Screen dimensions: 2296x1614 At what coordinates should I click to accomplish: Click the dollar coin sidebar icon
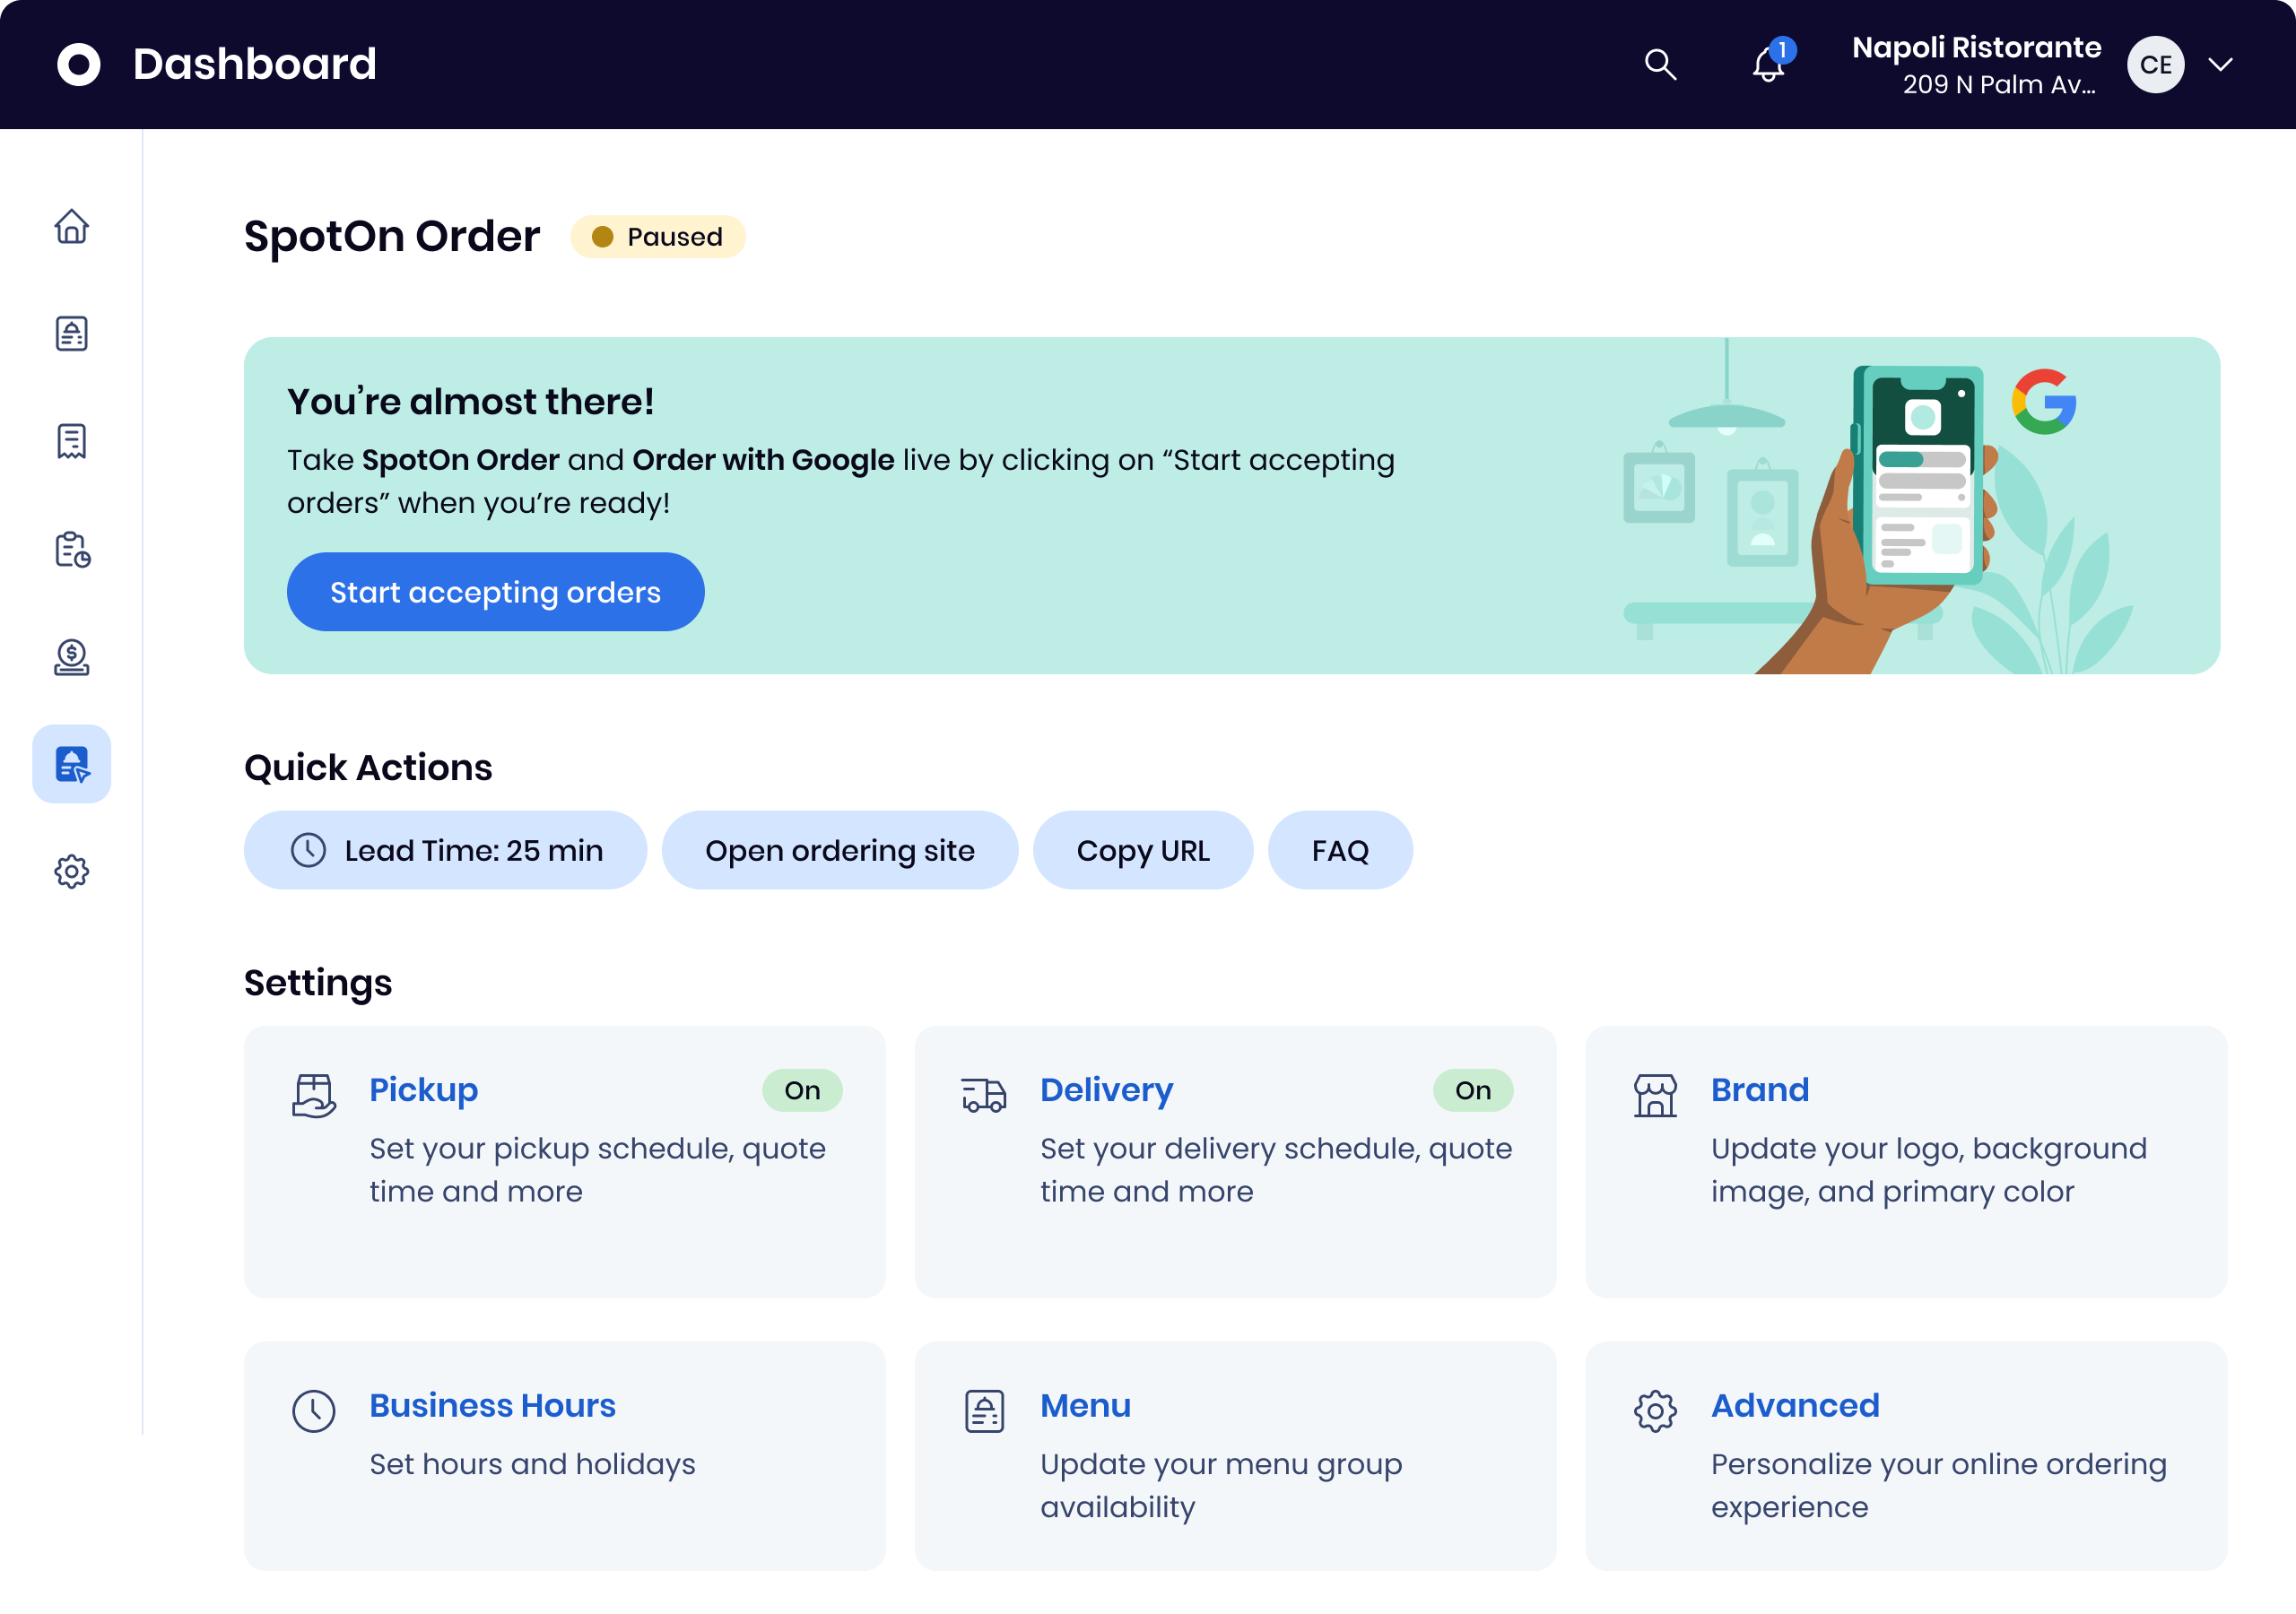[71, 657]
